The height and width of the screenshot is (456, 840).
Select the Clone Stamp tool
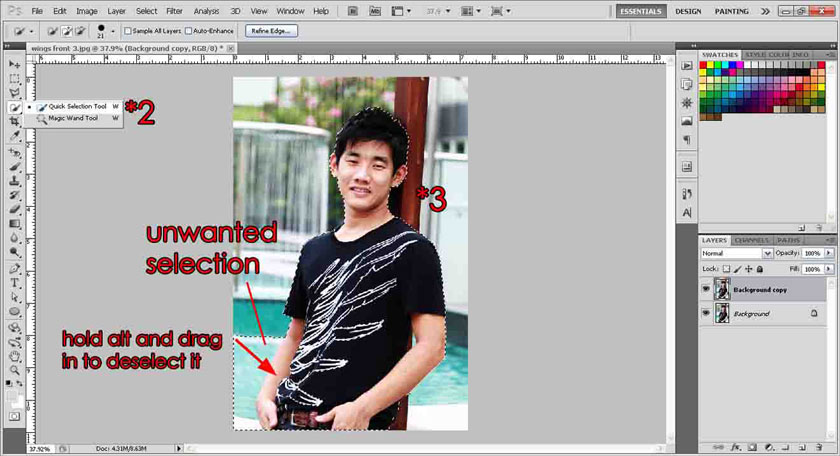(x=14, y=181)
